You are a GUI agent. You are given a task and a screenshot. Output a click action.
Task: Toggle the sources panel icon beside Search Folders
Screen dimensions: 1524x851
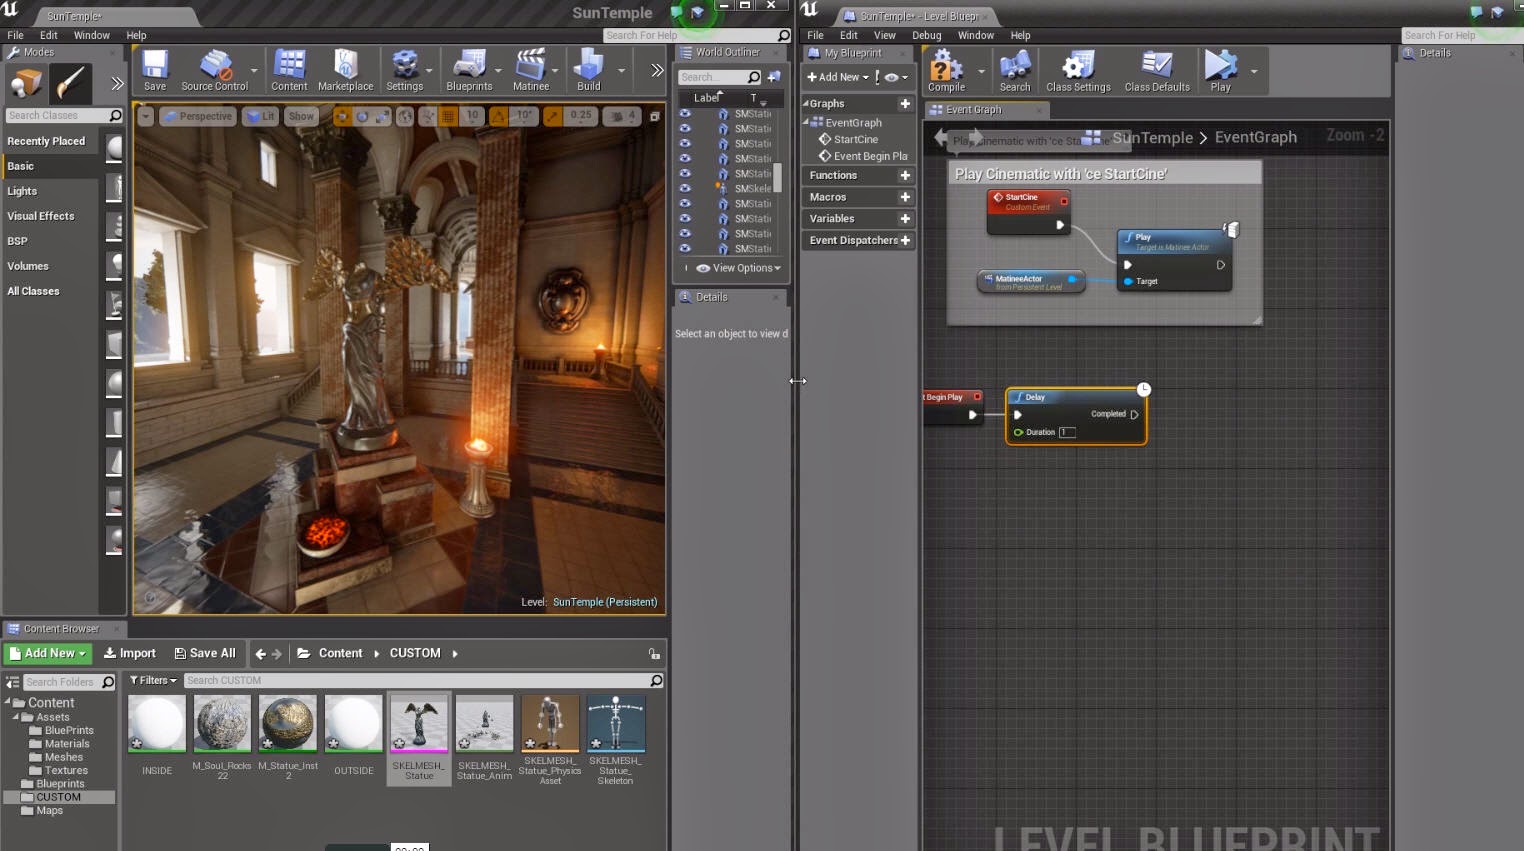tap(13, 682)
